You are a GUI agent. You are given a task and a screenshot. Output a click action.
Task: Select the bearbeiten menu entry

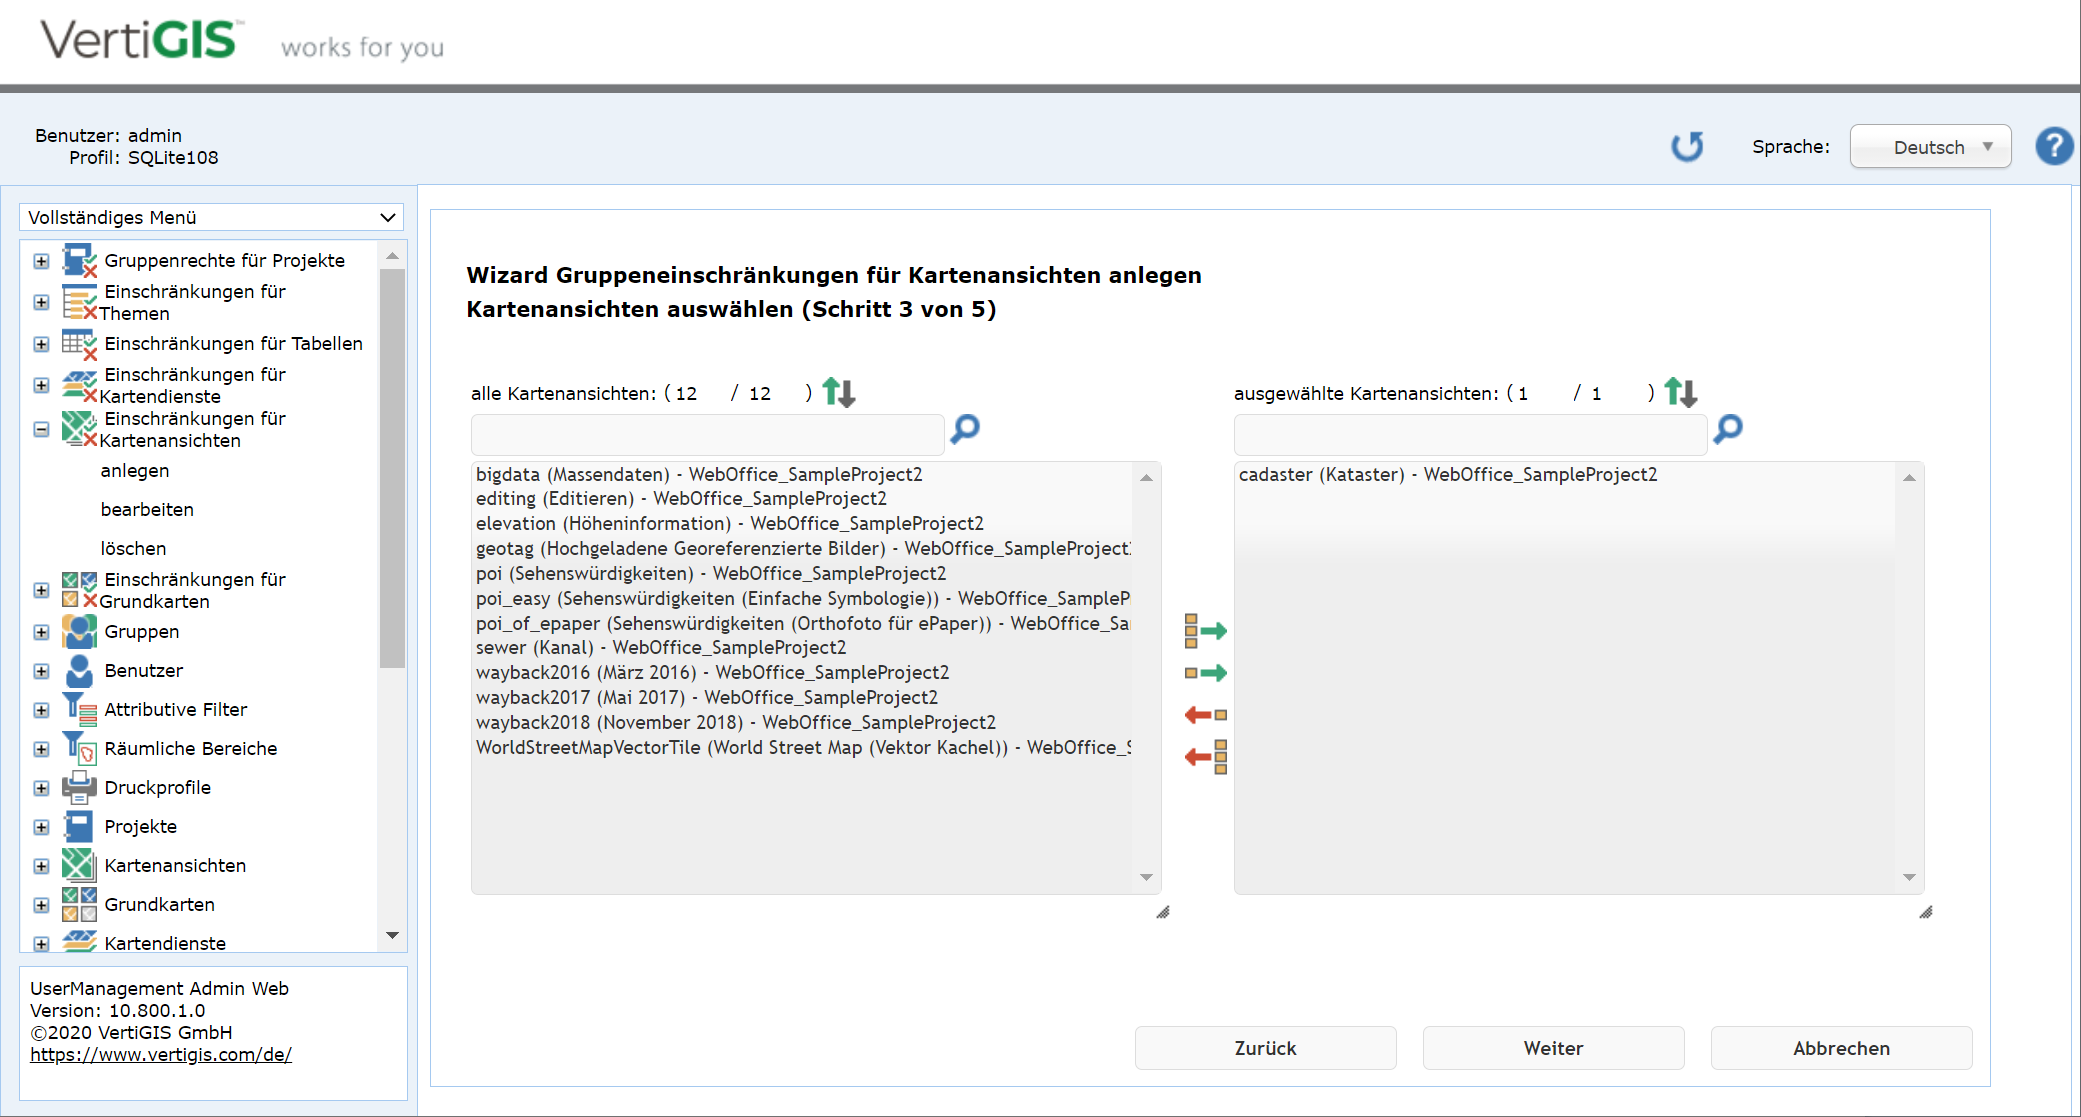147,509
